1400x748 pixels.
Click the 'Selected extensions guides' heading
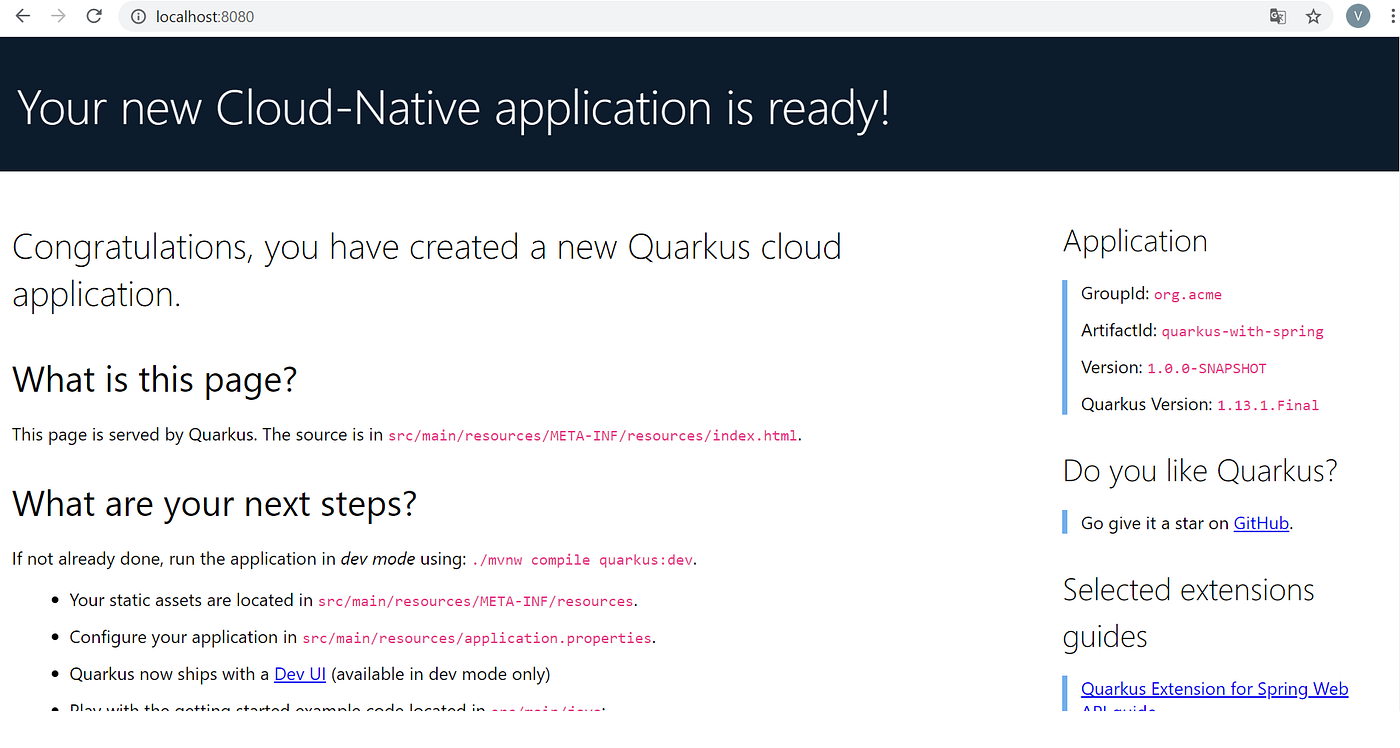[x=1189, y=613]
